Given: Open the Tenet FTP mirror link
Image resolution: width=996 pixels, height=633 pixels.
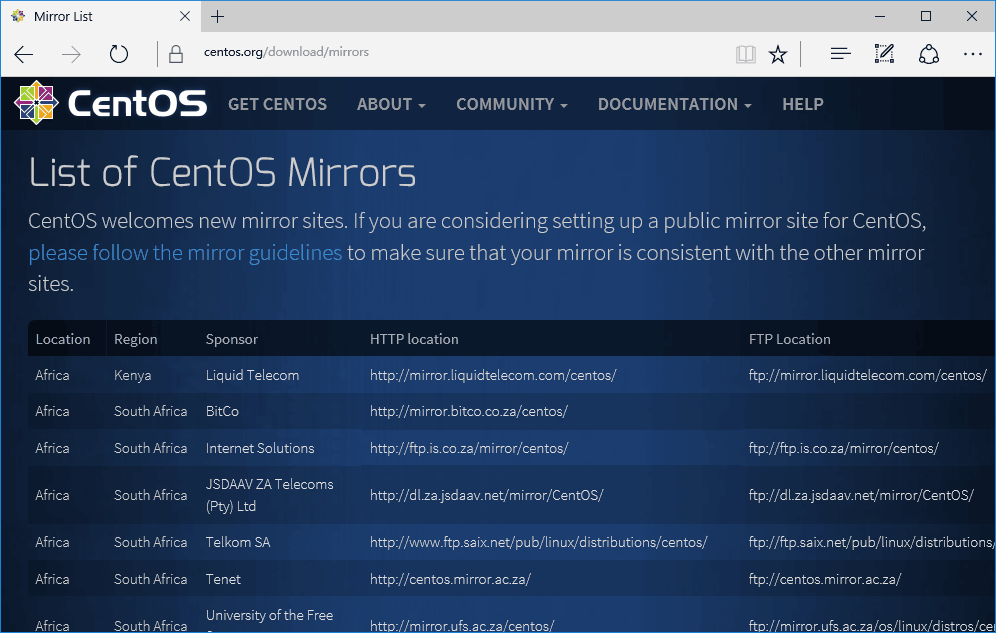Looking at the screenshot, I should click(x=825, y=579).
